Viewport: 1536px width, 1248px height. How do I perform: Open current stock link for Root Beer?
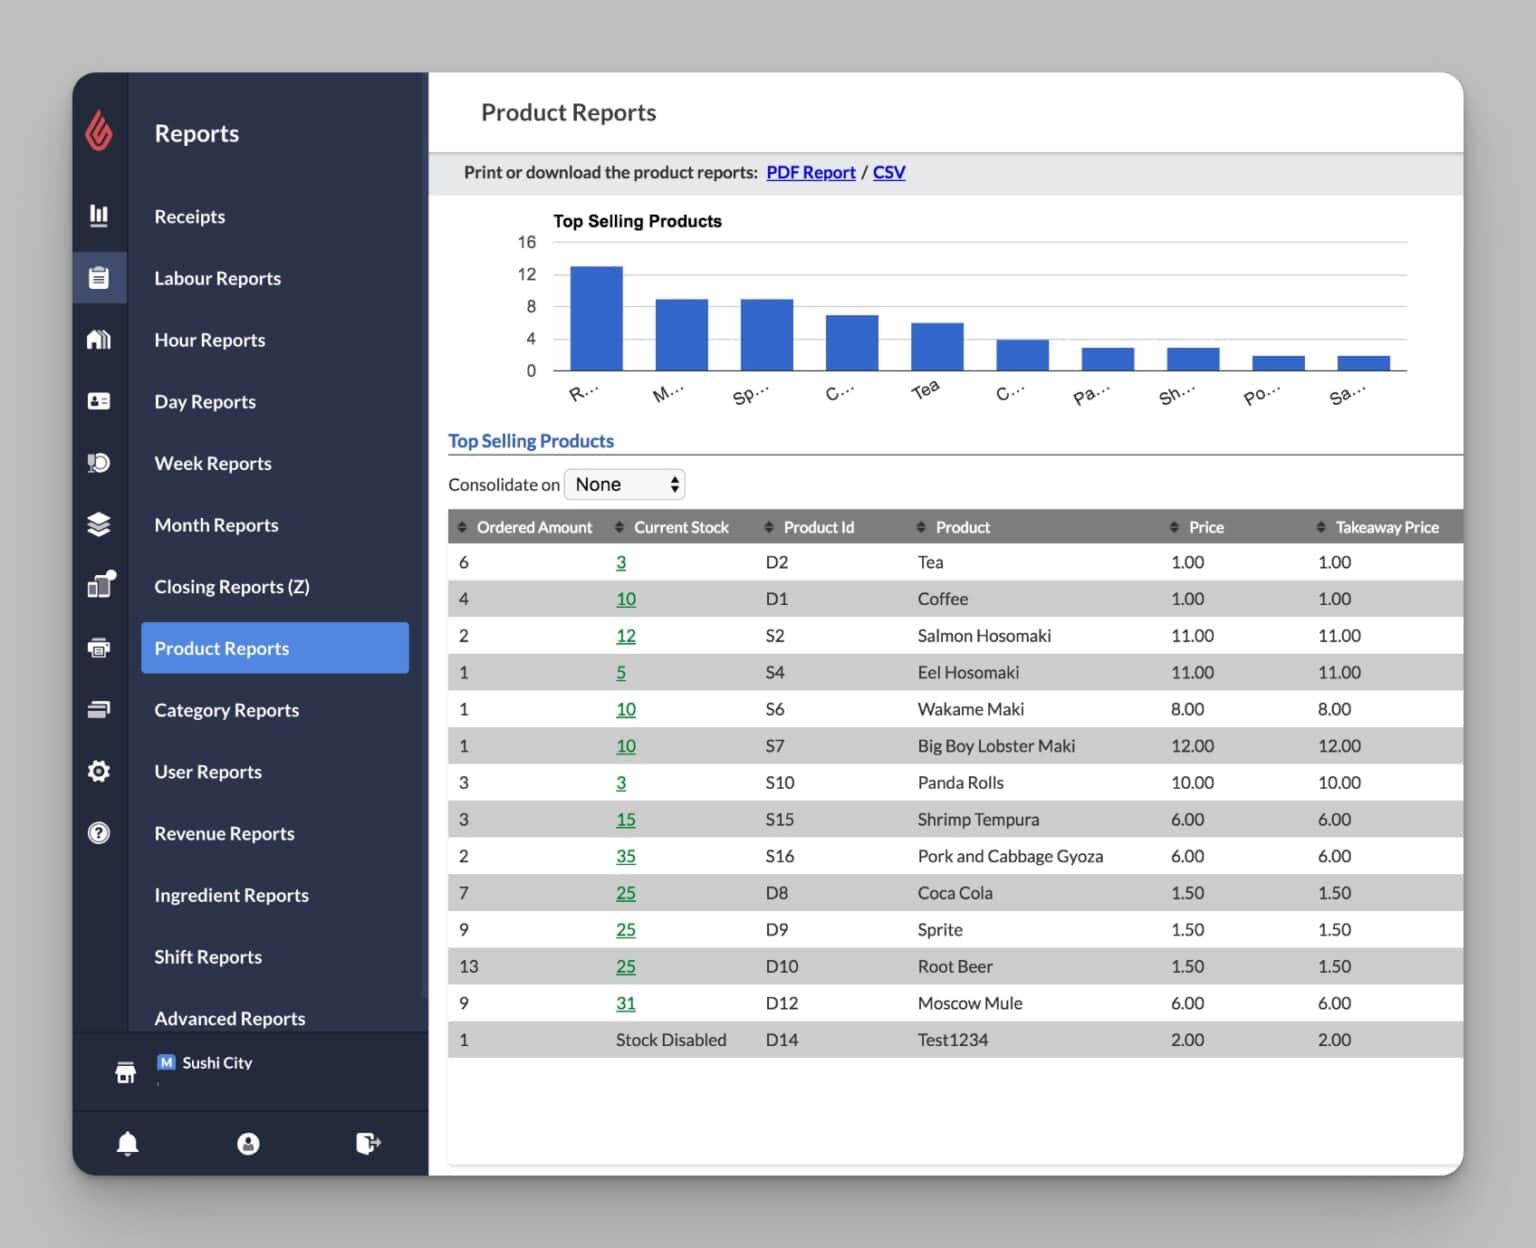(x=625, y=967)
